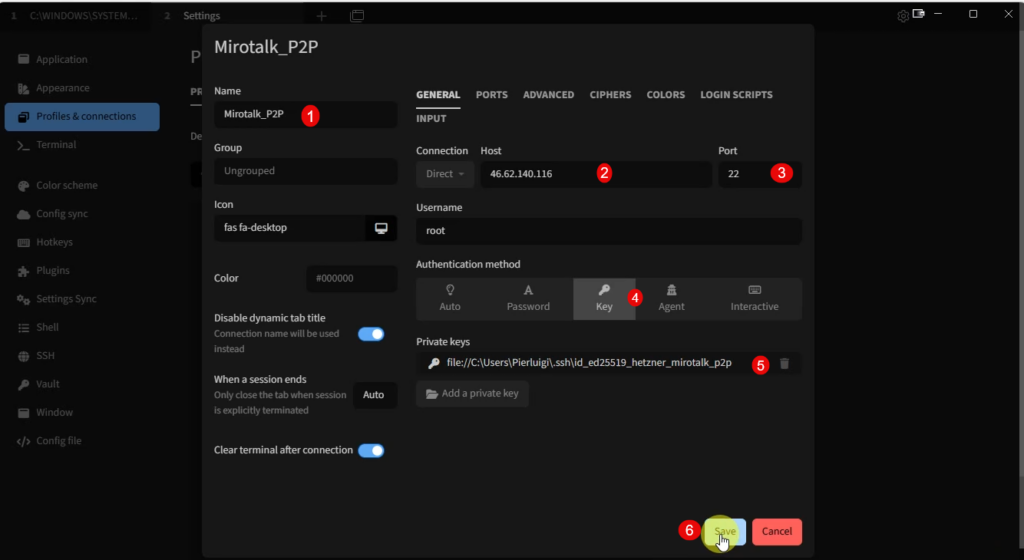
Task: Toggle Clear terminal after connection switch
Action: pyautogui.click(x=371, y=450)
